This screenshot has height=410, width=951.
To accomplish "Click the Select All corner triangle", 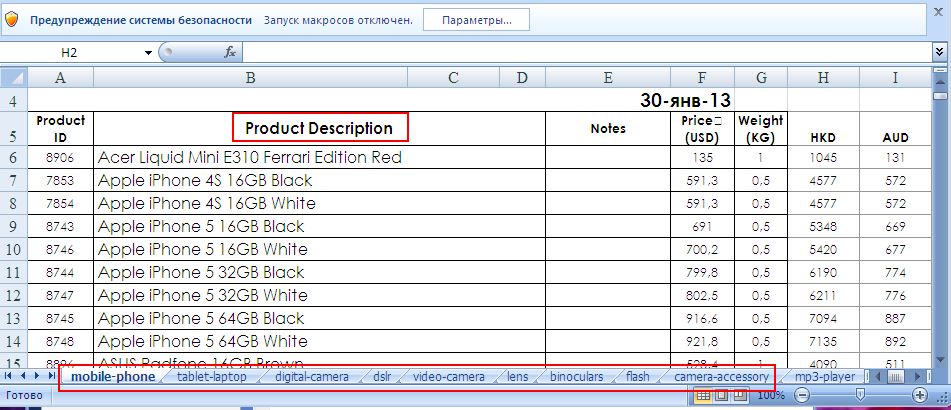I will click(x=13, y=77).
